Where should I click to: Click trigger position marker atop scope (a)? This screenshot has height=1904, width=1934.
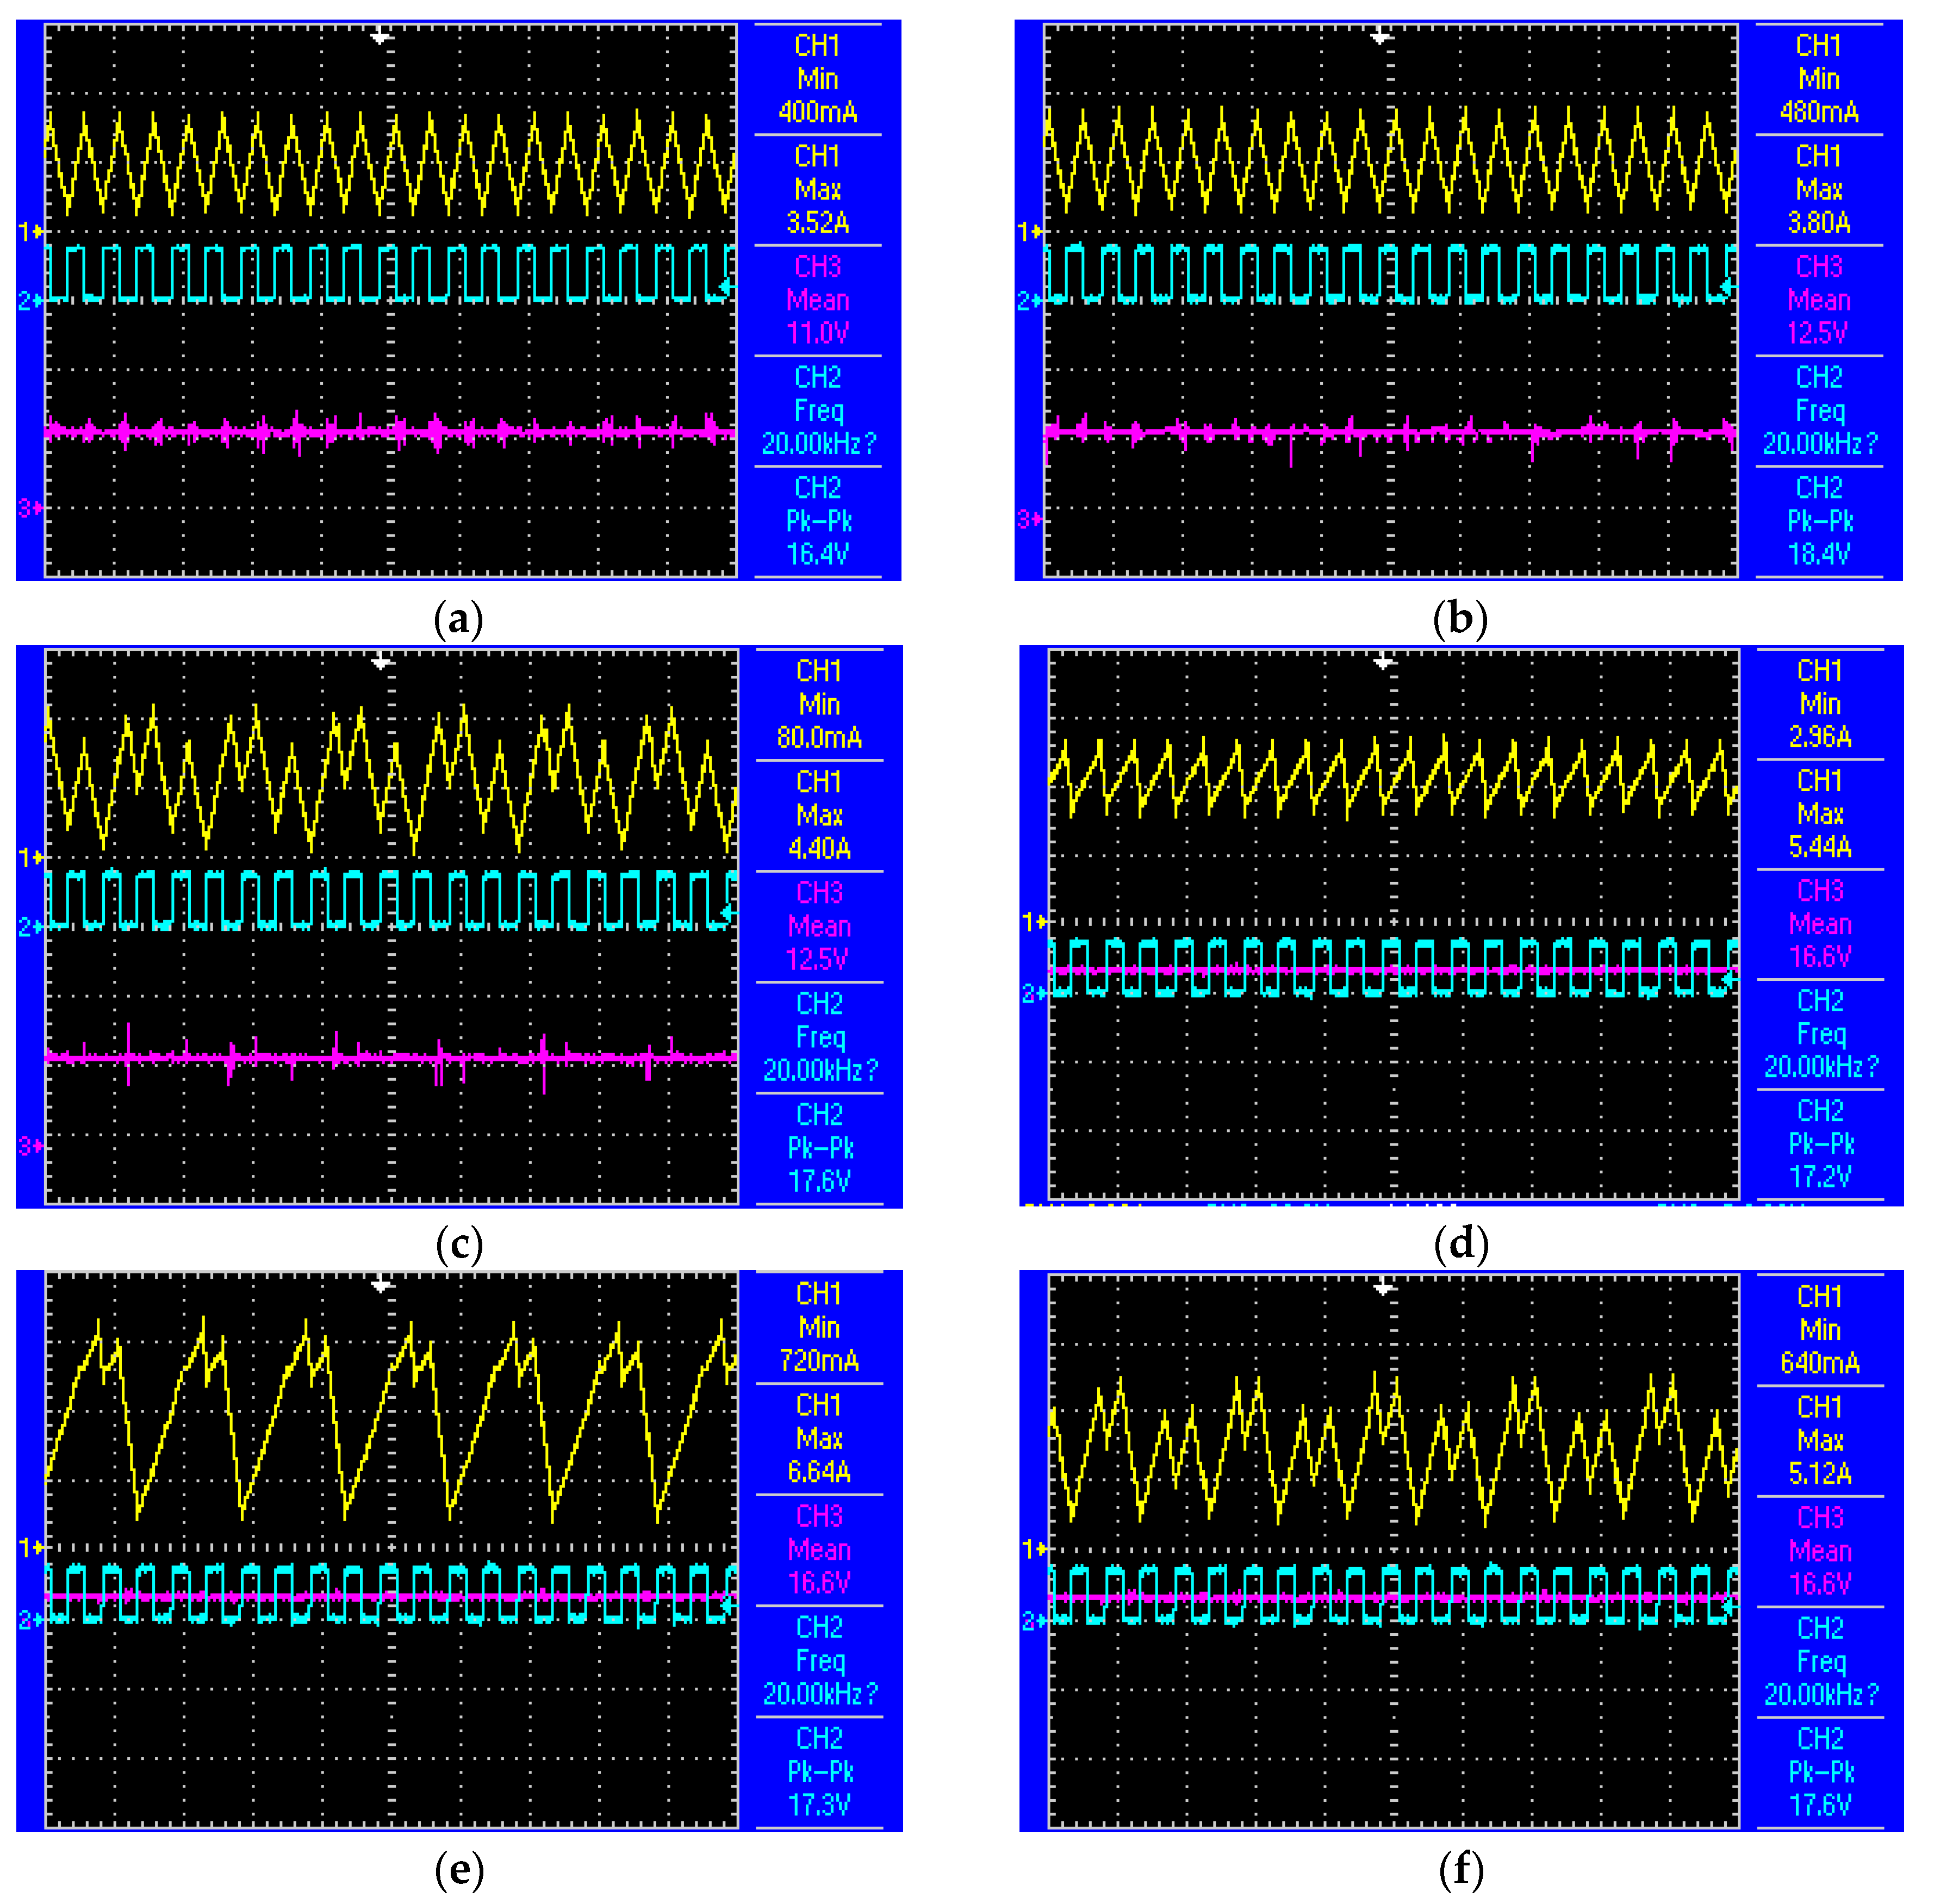pyautogui.click(x=380, y=37)
